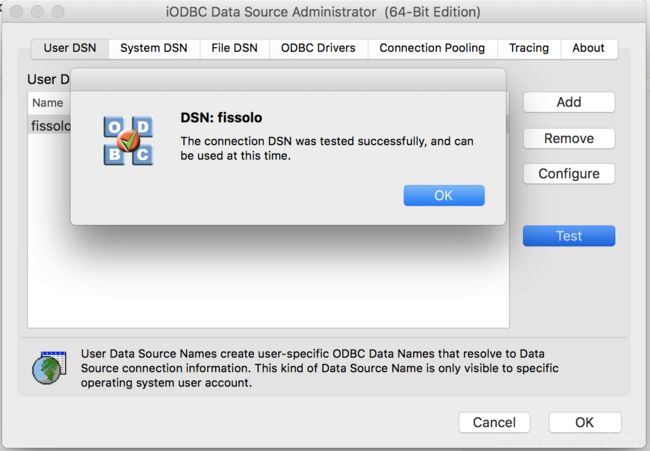Remove the selected data source
Image resolution: width=650 pixels, height=451 pixels.
point(569,138)
